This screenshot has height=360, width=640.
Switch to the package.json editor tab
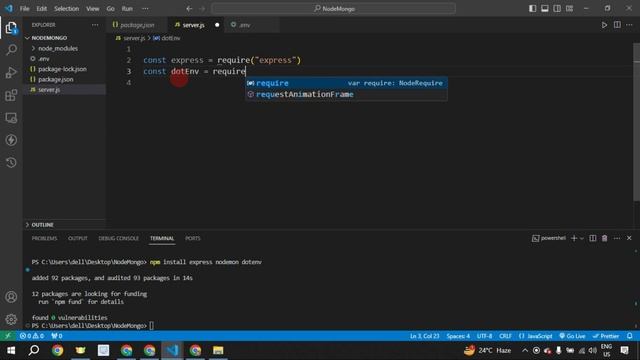click(137, 25)
